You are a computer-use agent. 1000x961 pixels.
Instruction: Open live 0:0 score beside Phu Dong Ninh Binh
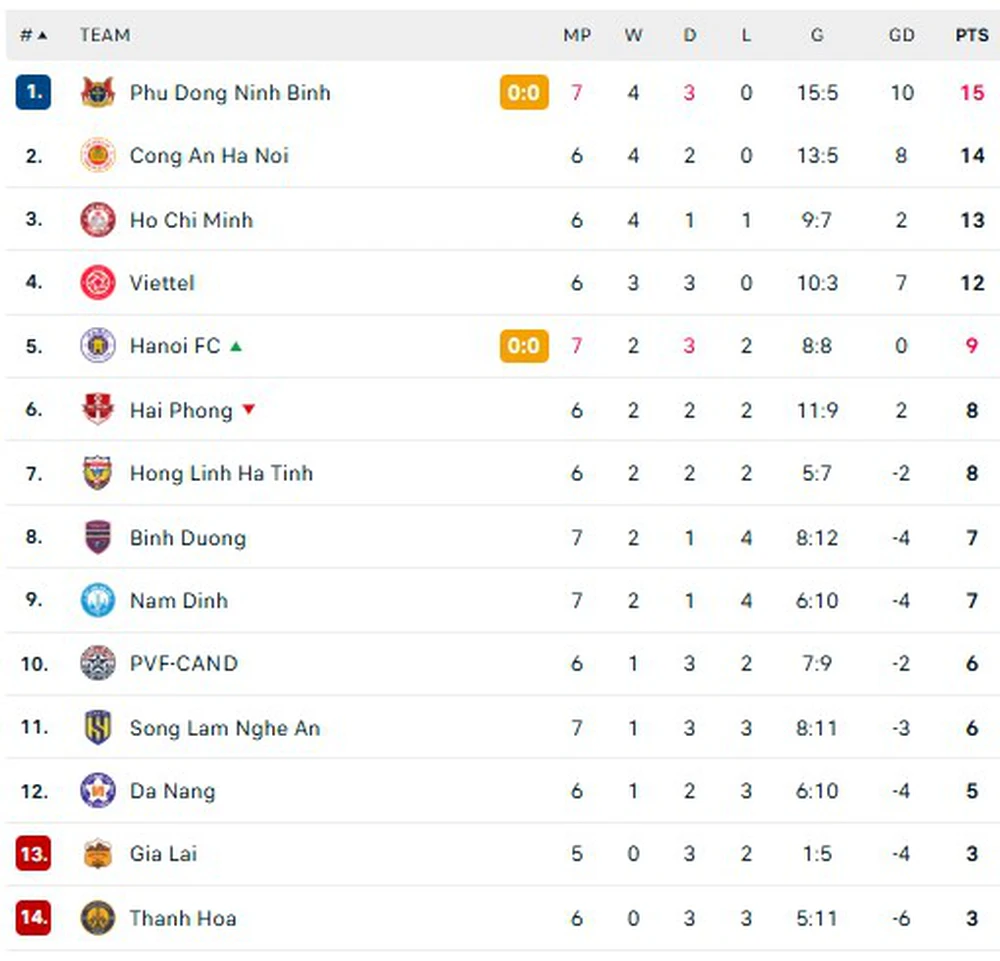[524, 93]
